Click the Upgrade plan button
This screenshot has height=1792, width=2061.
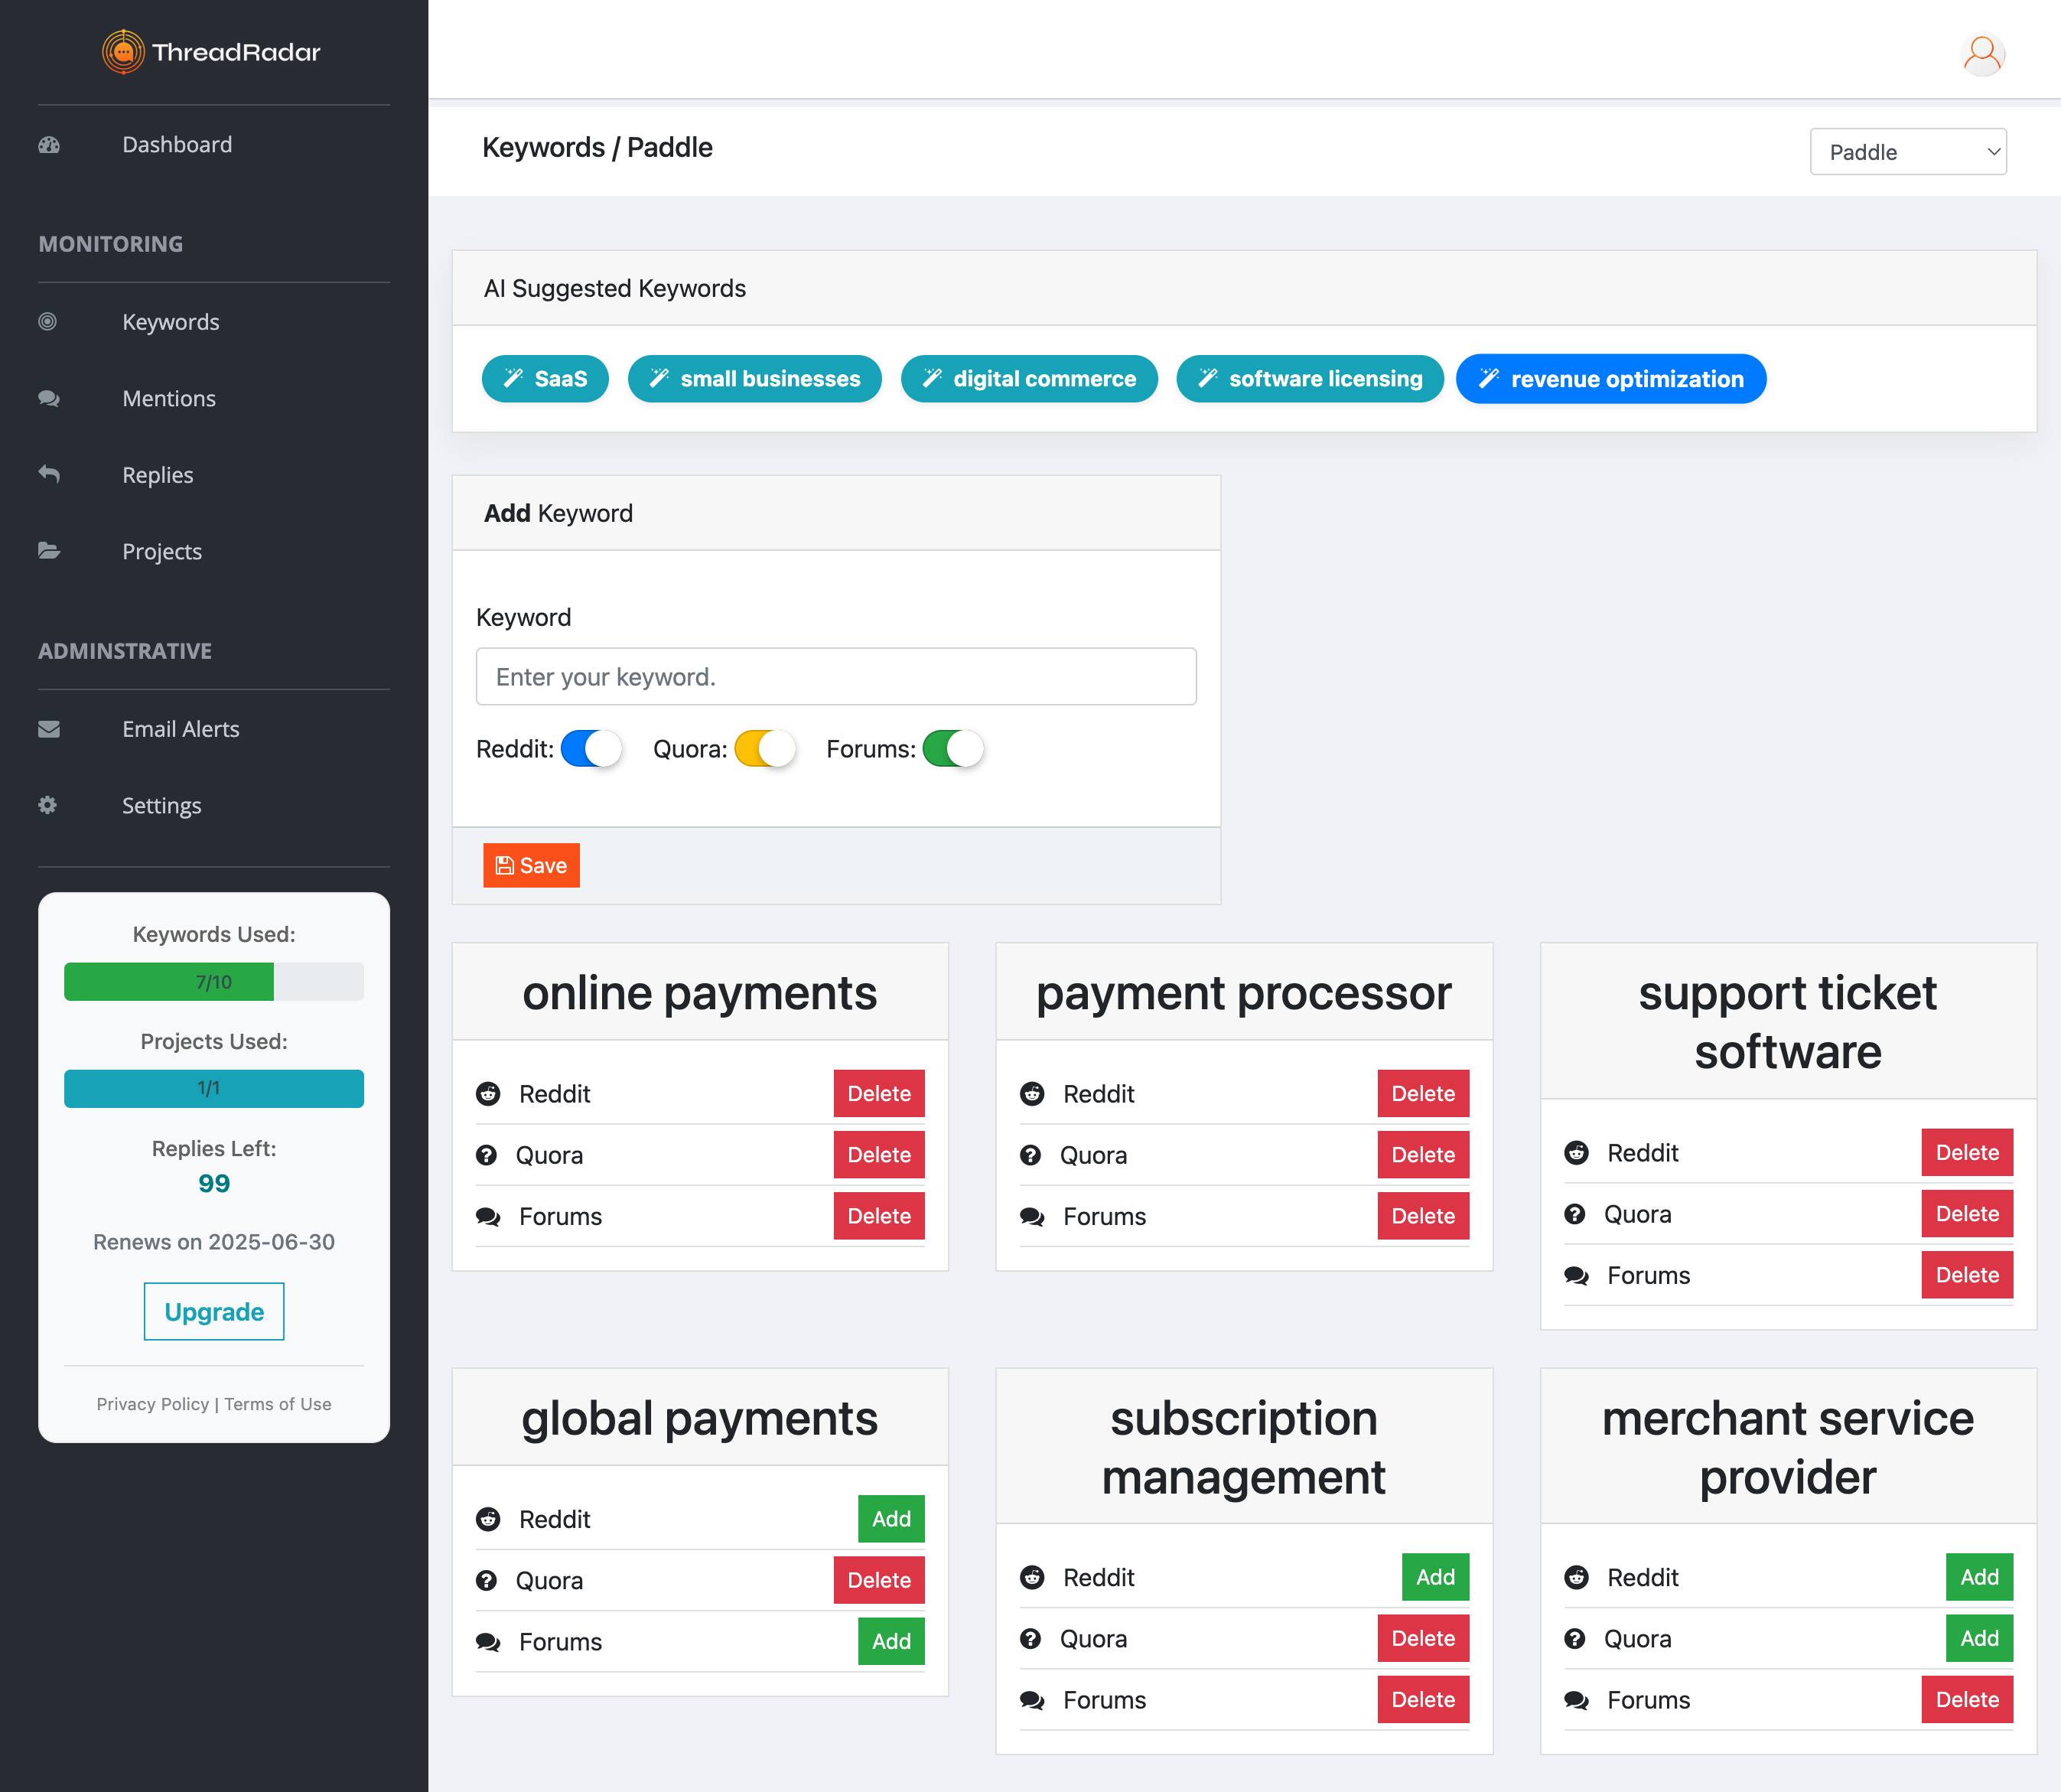[214, 1311]
